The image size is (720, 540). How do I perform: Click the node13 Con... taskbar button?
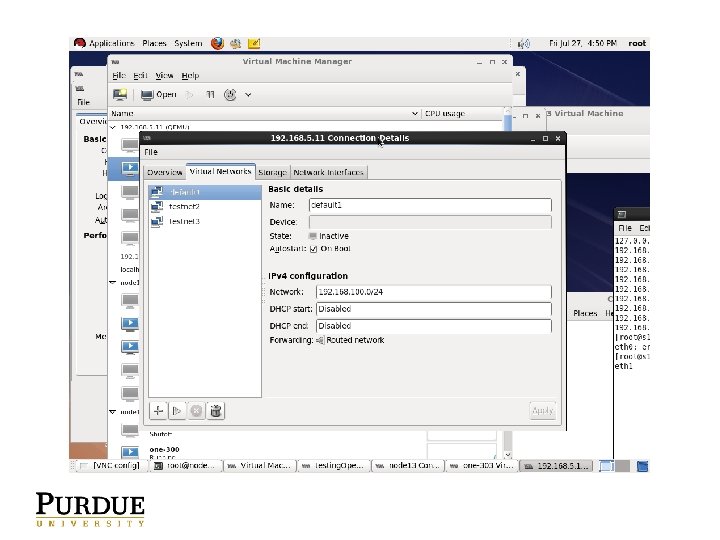(x=408, y=466)
